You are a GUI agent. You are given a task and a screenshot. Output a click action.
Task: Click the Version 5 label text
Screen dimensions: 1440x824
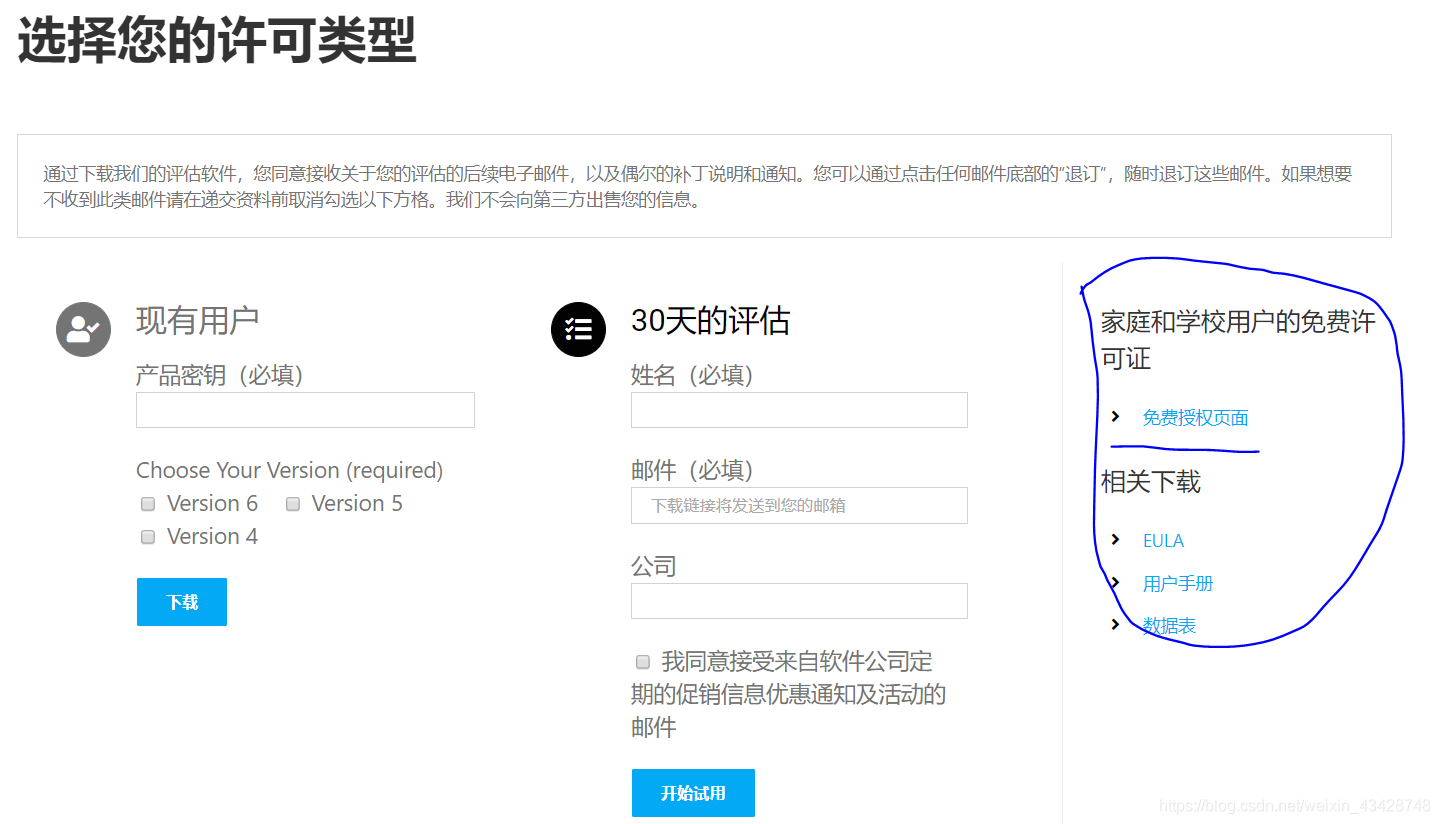pyautogui.click(x=357, y=503)
